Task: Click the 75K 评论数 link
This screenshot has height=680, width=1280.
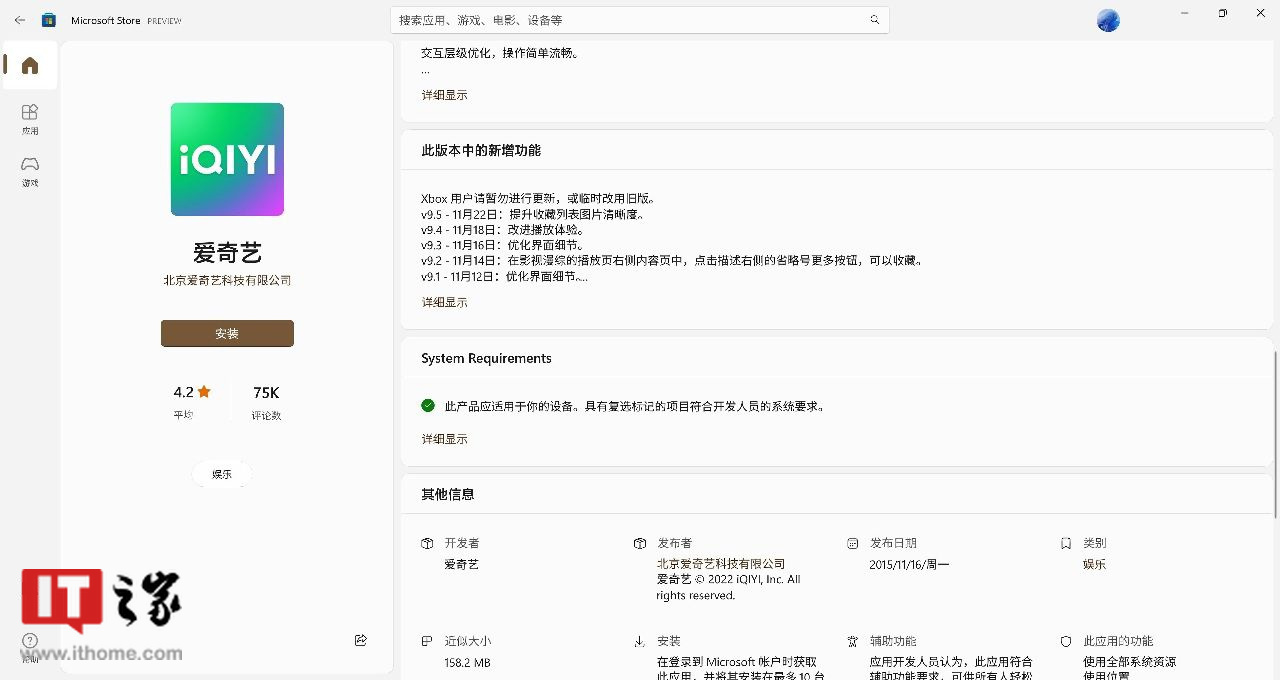Action: click(x=266, y=400)
